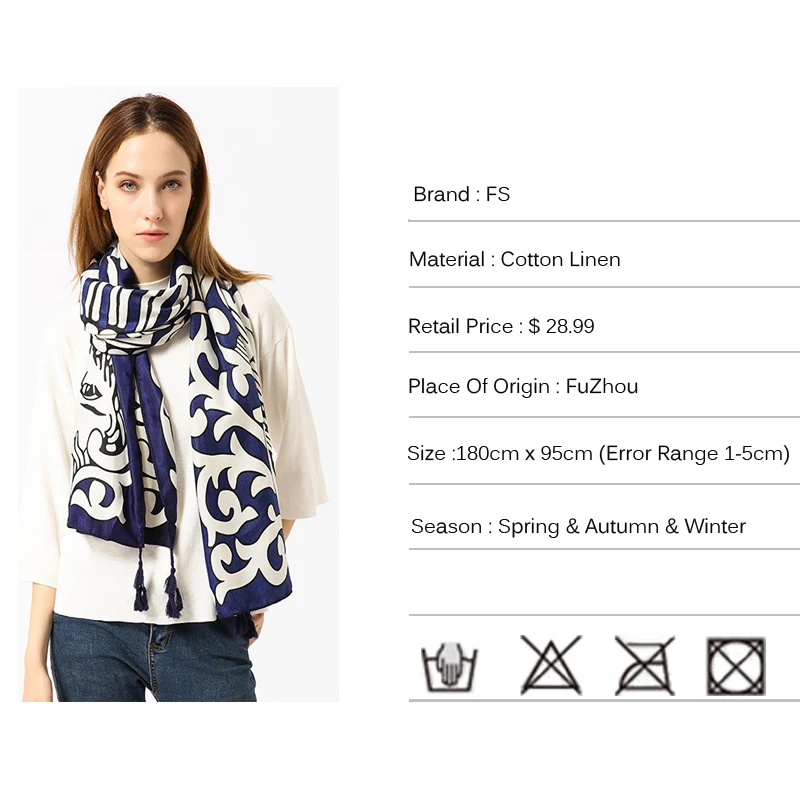Screen dimensions: 800x800
Task: Click the do not tumble dry icon
Action: pyautogui.click(x=736, y=666)
